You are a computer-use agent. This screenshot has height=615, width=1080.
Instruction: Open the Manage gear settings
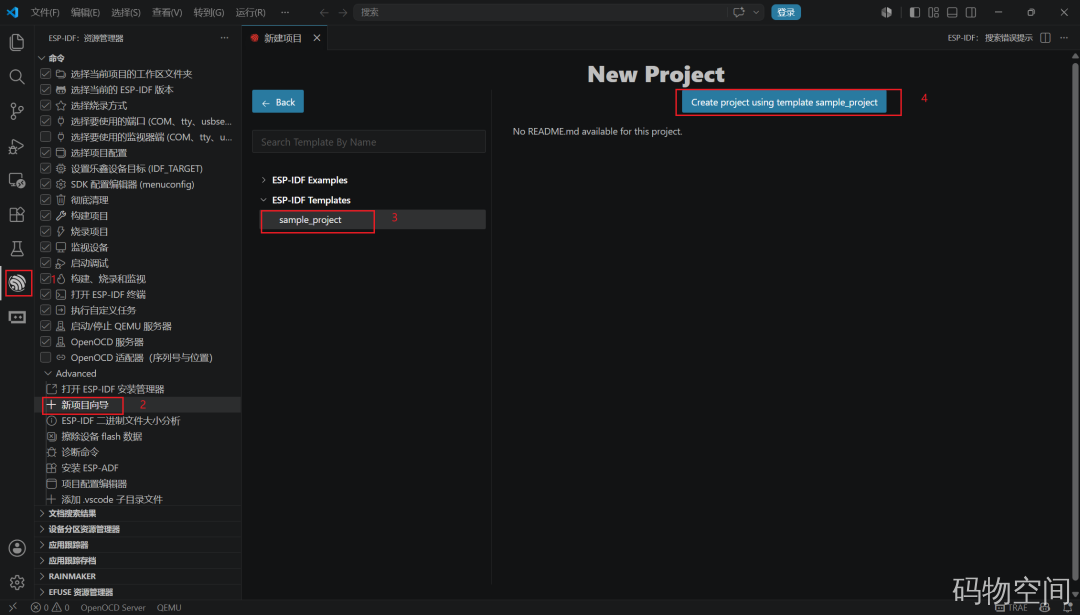tap(17, 583)
